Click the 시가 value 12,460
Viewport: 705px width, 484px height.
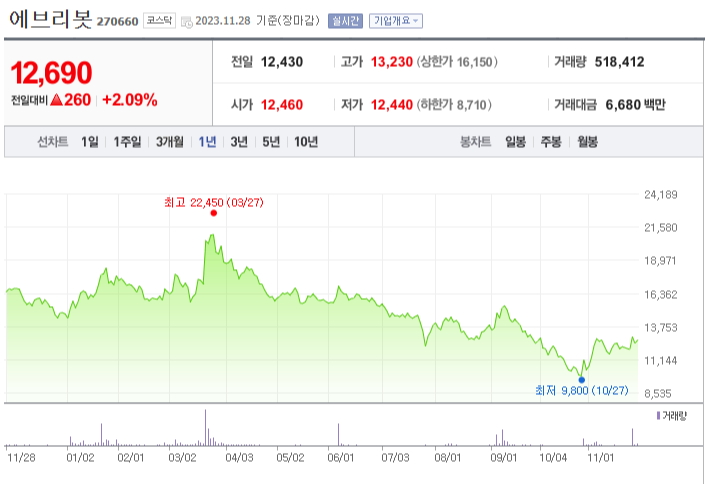point(282,105)
